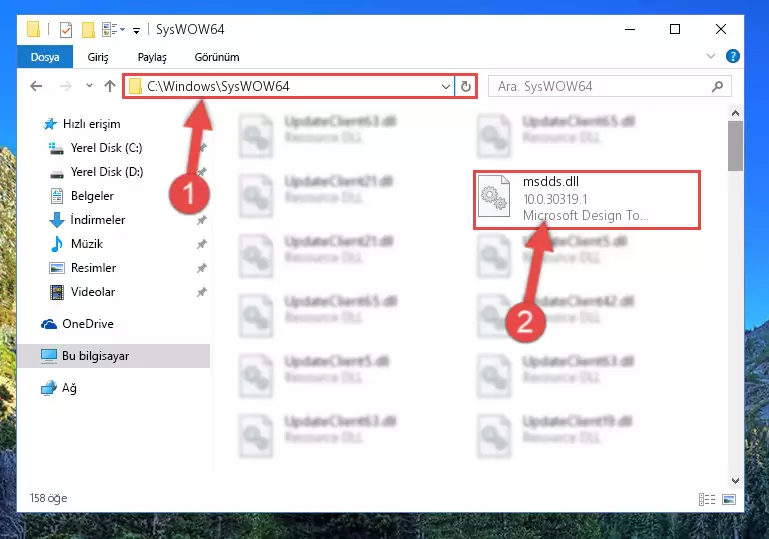Viewport: 769px width, 539px height.
Task: Select Bu bilgisayar in navigation pane
Action: (x=113, y=356)
